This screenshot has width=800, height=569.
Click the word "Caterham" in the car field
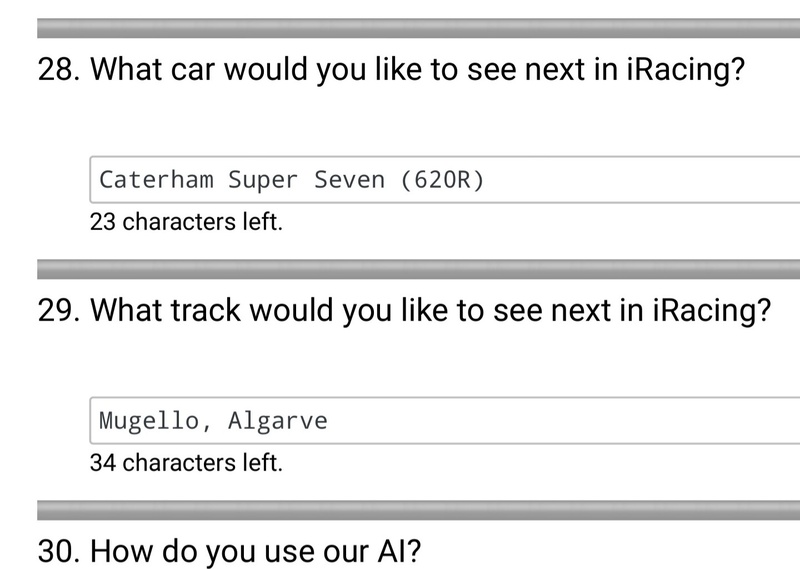click(156, 180)
